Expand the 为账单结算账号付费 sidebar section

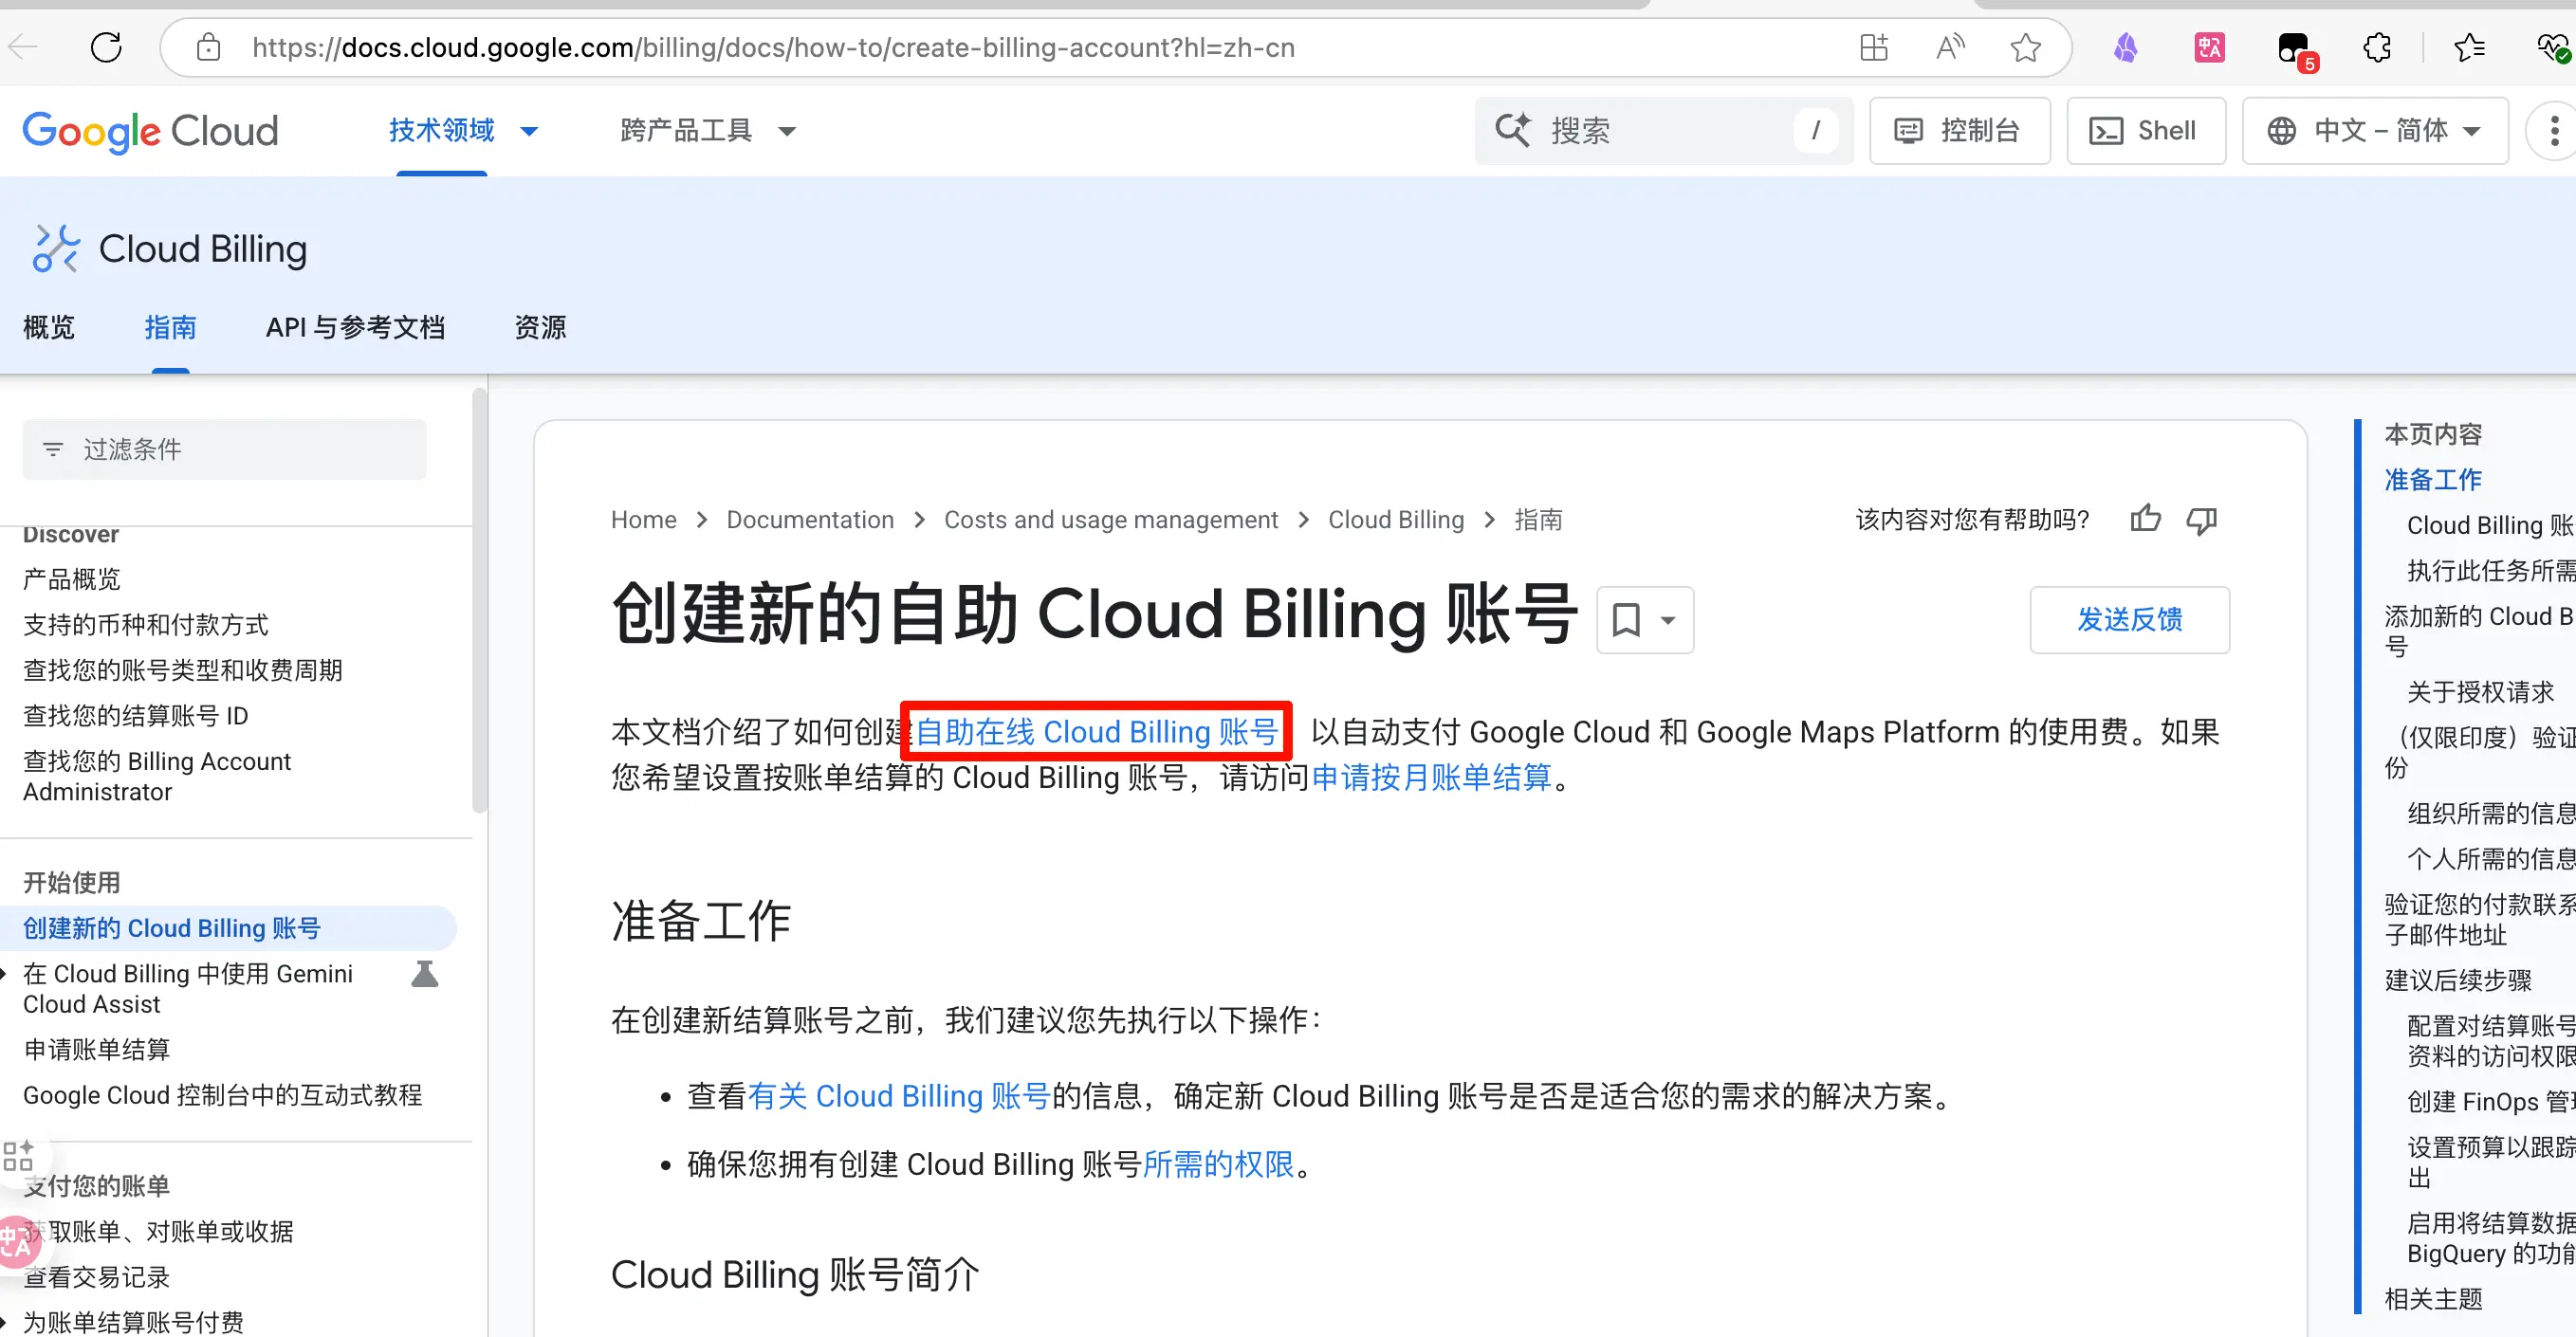pyautogui.click(x=133, y=1321)
